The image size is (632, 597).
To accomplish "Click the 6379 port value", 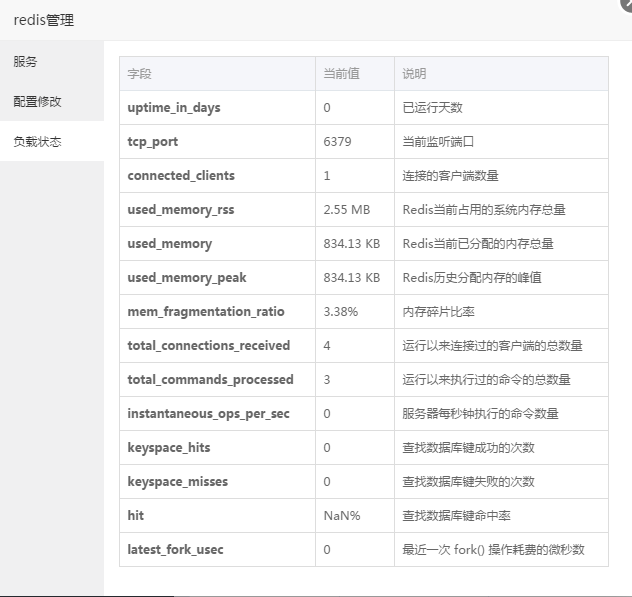I will 337,142.
